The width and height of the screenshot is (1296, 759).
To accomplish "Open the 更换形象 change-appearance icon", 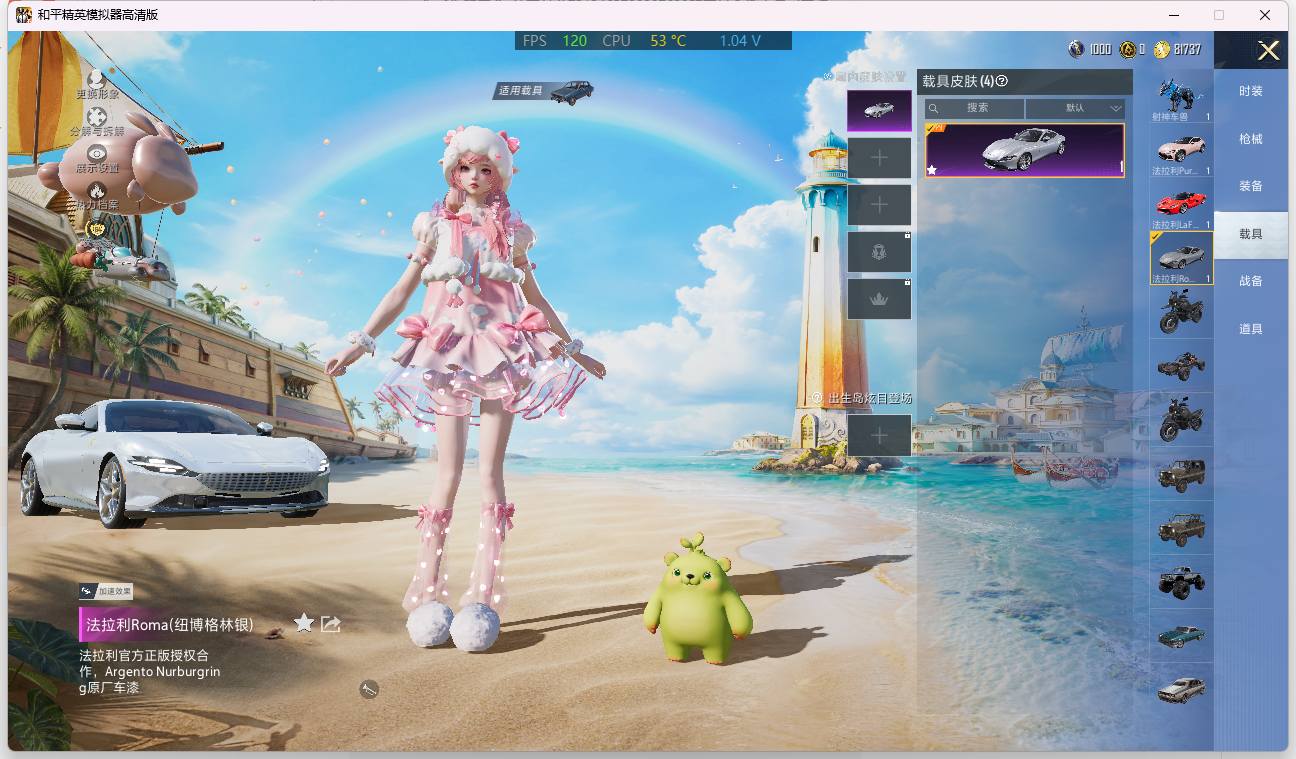I will pos(97,79).
